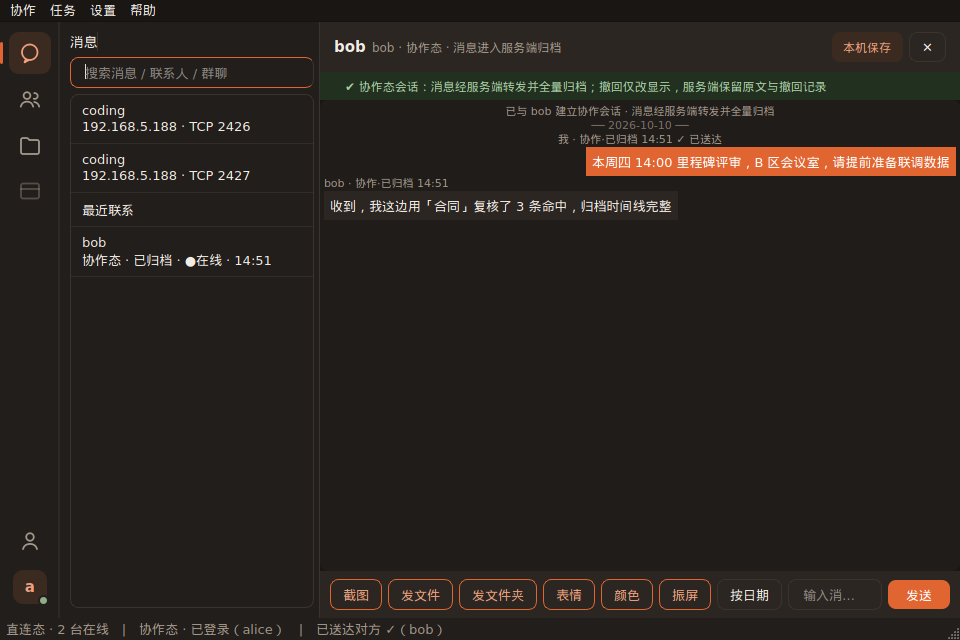Image resolution: width=960 pixels, height=640 pixels.
Task: Open bob conversation in recent contacts
Action: tap(192, 252)
